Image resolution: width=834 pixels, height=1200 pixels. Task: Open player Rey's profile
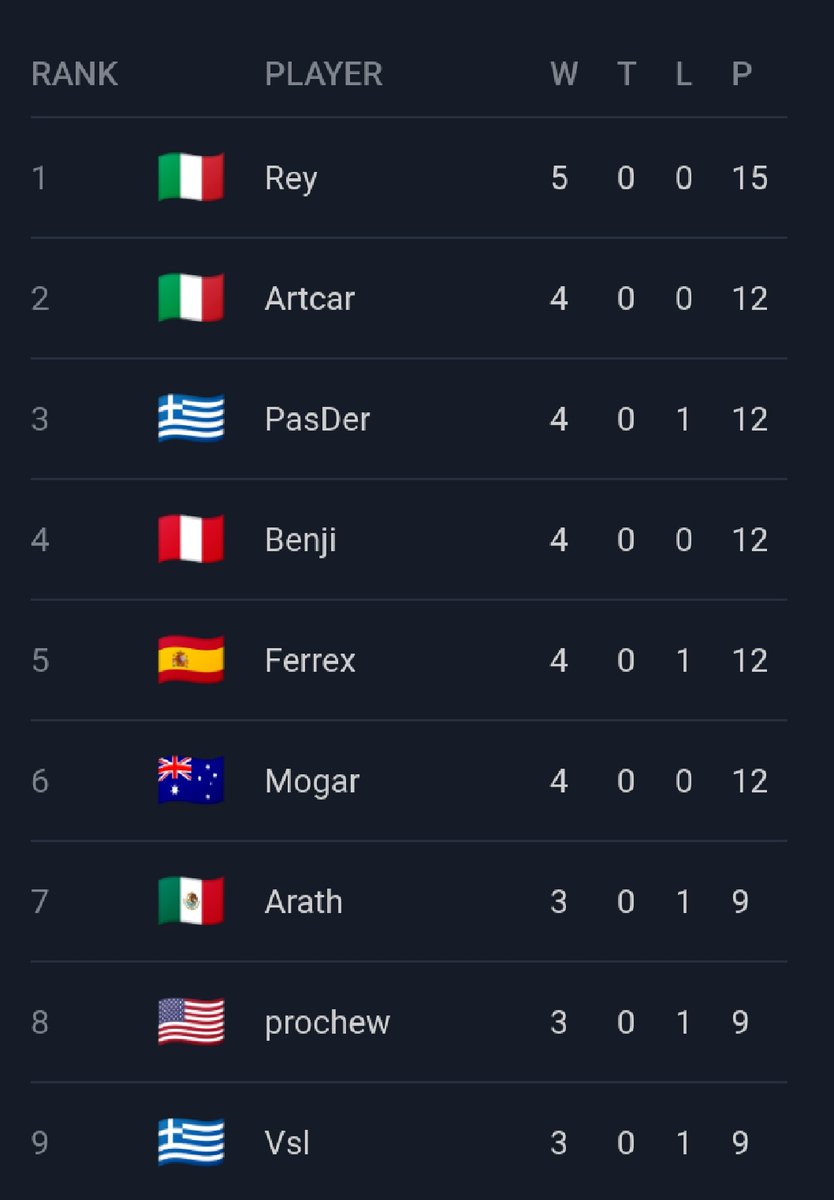click(291, 179)
